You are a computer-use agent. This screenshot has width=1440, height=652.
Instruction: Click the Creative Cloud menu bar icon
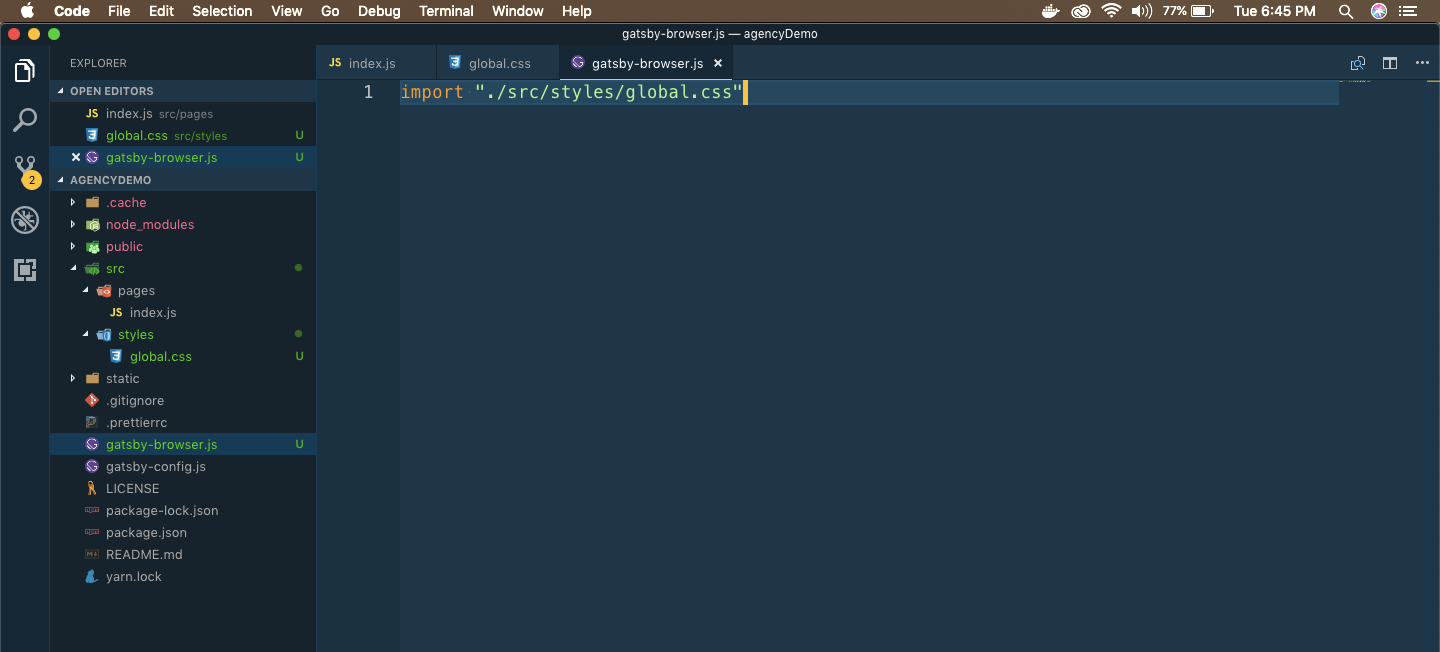(1080, 11)
